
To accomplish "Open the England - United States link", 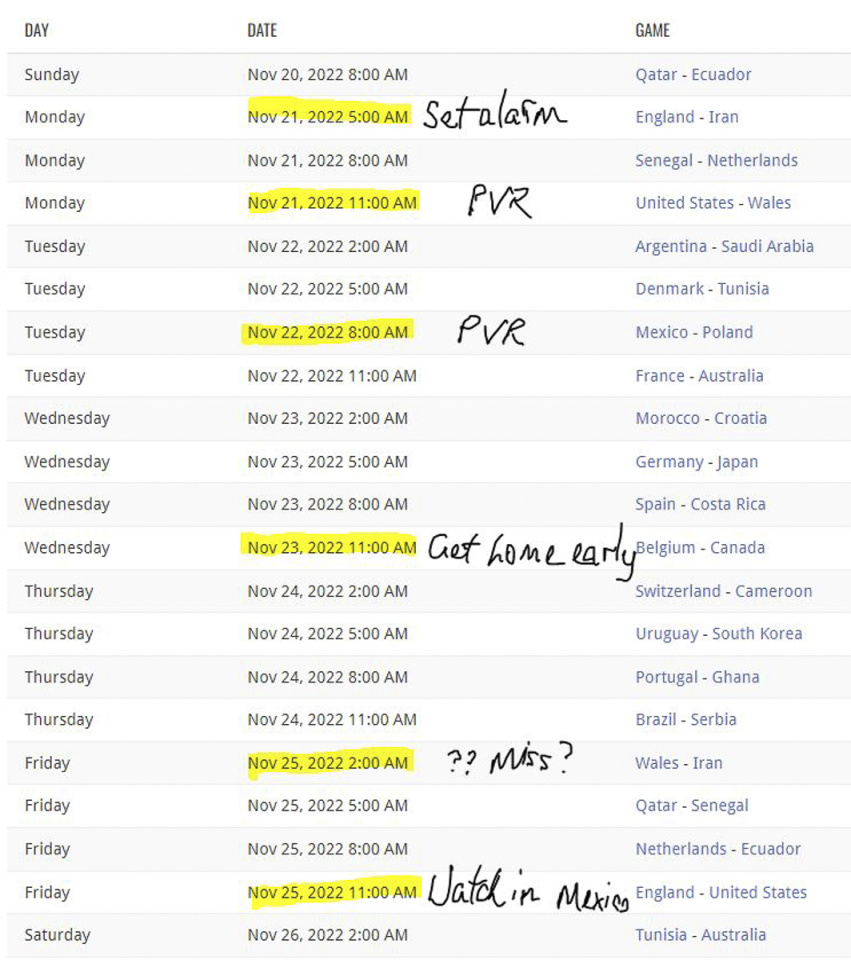I will 721,892.
